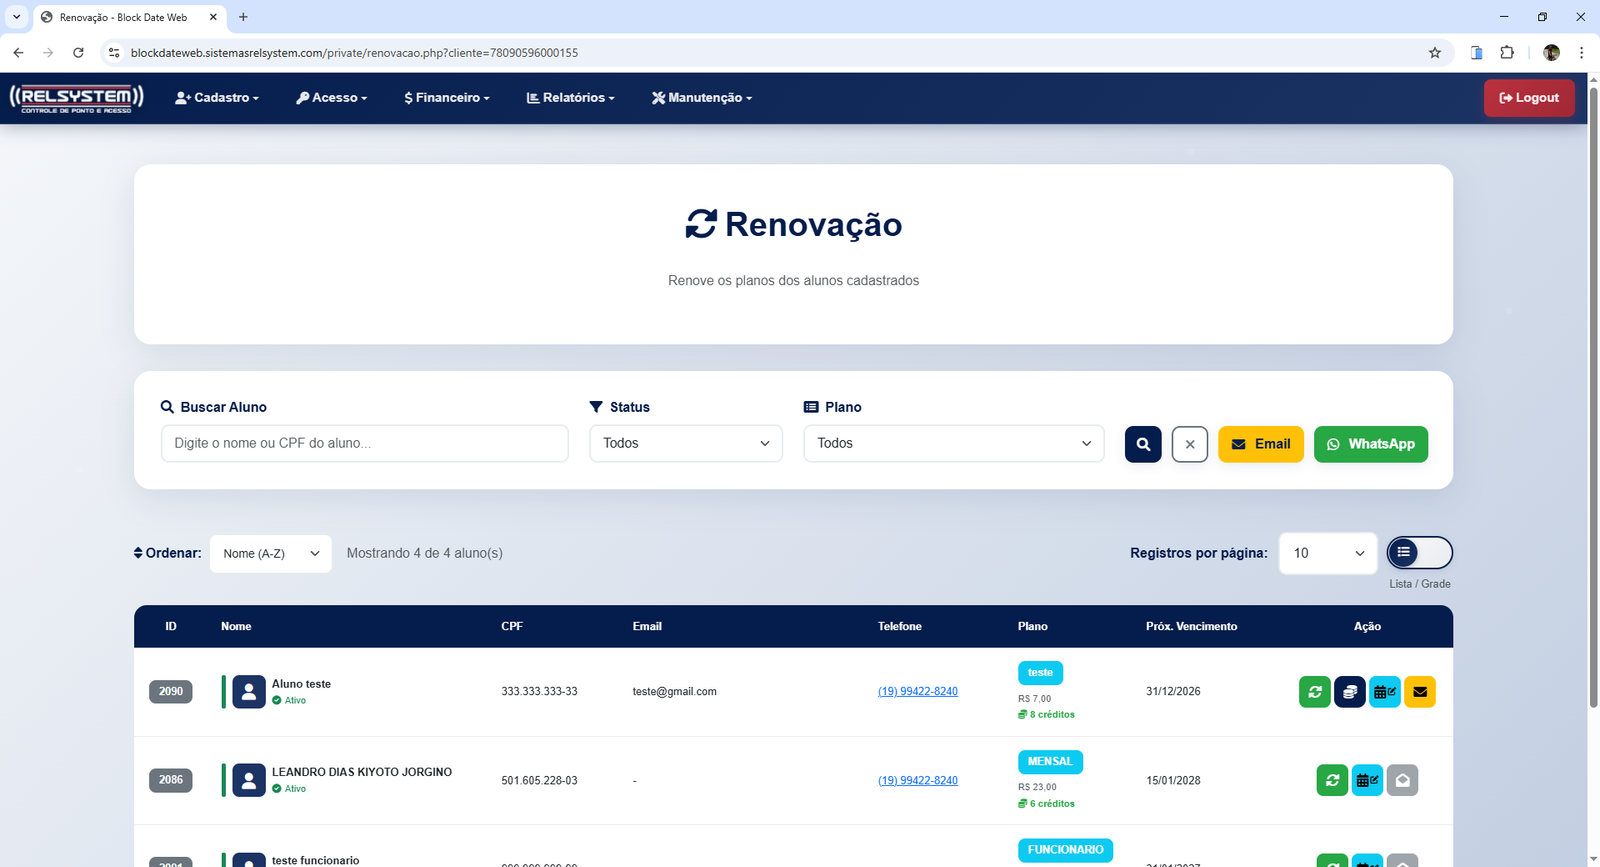
Task: Open the Relatórios menu
Action: point(571,98)
